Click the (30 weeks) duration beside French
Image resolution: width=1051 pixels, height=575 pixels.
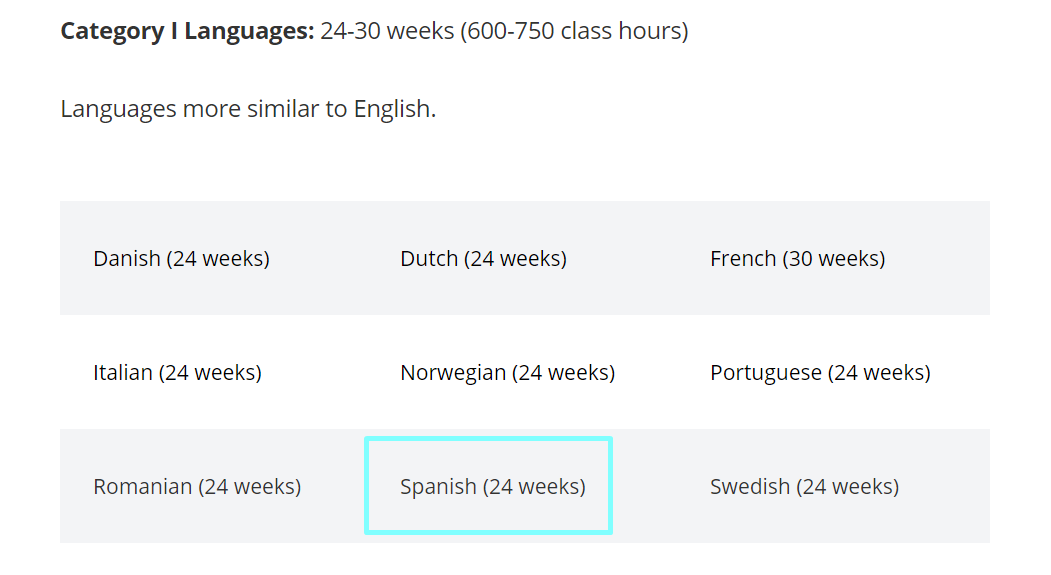point(834,259)
